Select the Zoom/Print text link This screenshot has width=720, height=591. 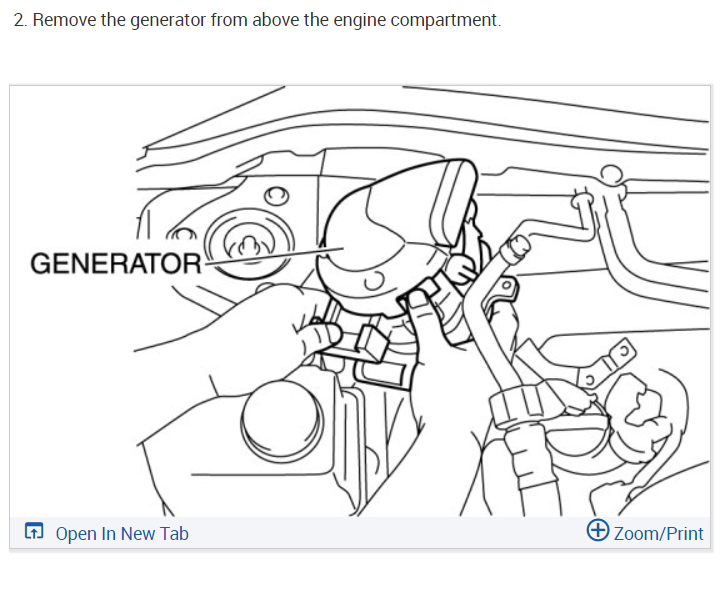(x=658, y=534)
